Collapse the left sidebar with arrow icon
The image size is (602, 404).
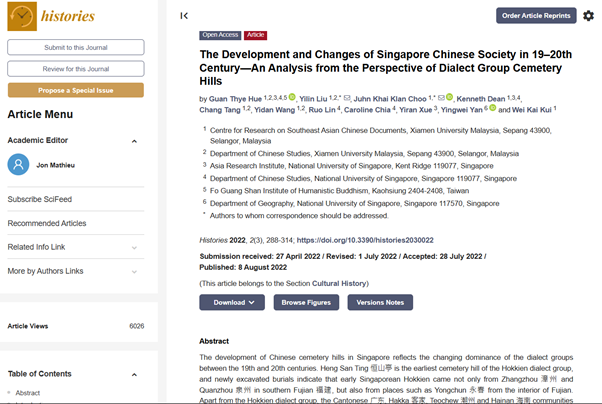click(x=184, y=15)
